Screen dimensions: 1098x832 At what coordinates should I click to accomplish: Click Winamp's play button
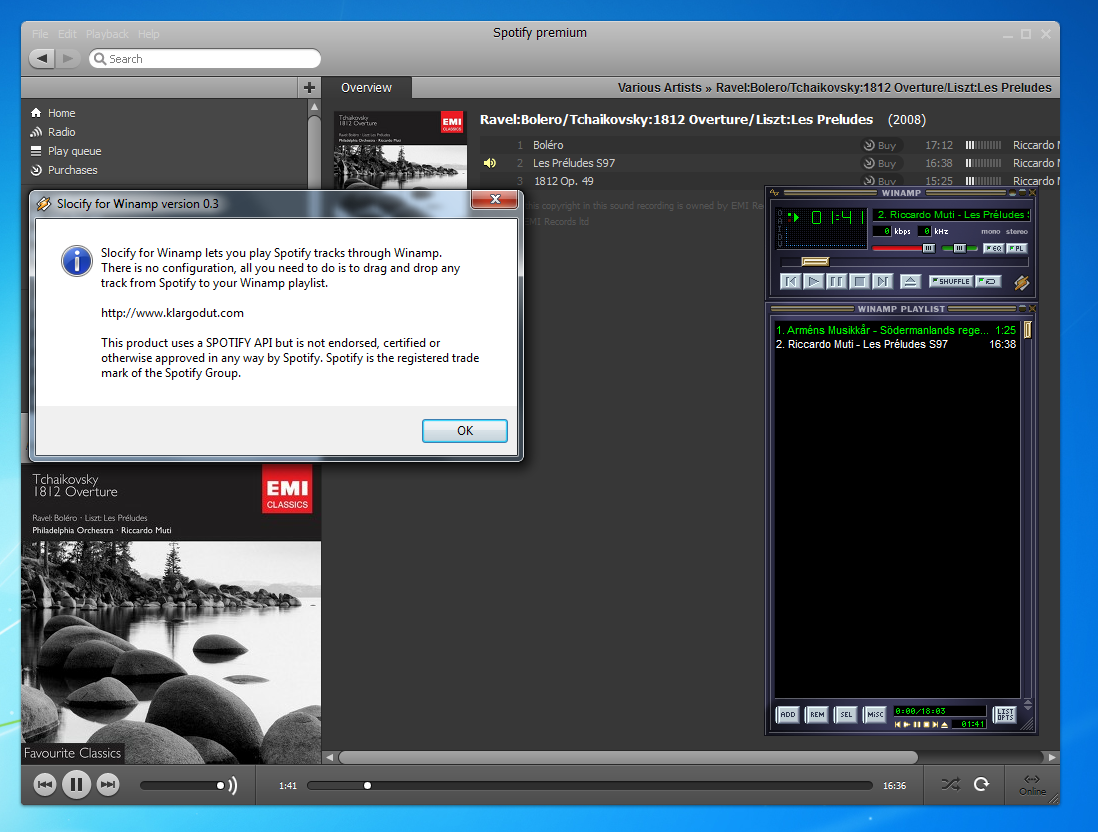(x=814, y=281)
